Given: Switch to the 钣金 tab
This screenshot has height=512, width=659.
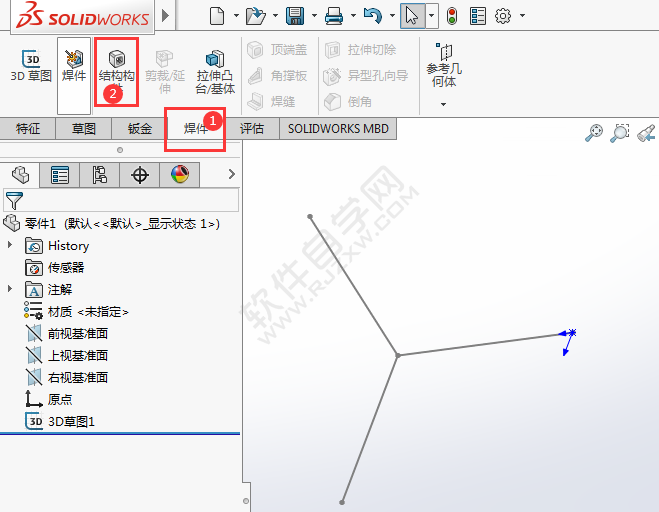Looking at the screenshot, I should pyautogui.click(x=140, y=128).
